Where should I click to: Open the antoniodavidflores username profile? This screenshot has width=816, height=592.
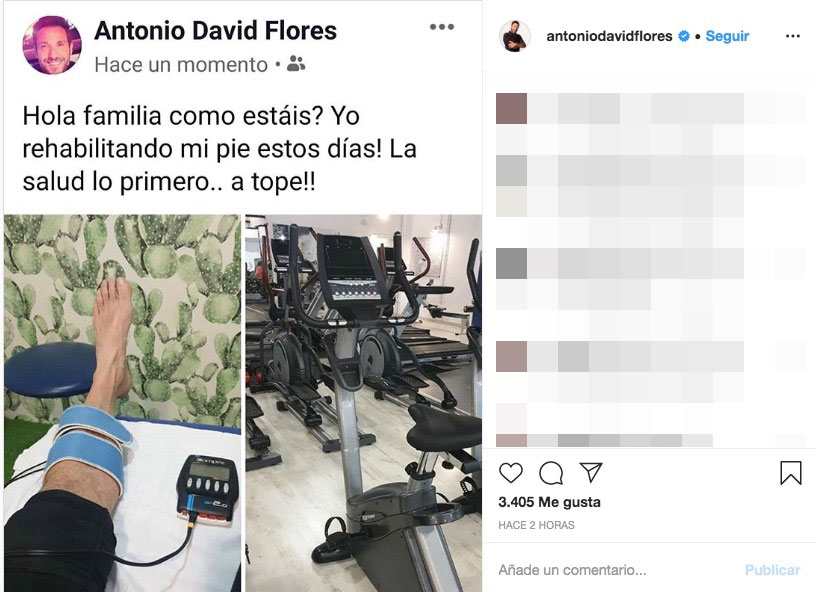609,36
